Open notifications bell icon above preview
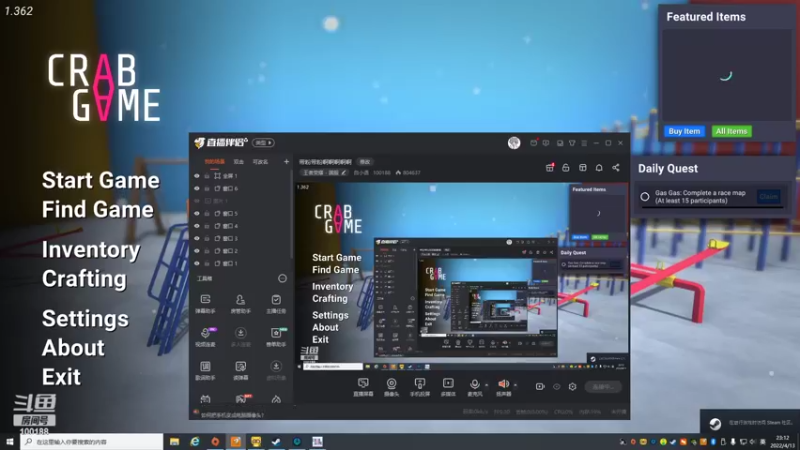800x450 pixels. click(x=599, y=167)
